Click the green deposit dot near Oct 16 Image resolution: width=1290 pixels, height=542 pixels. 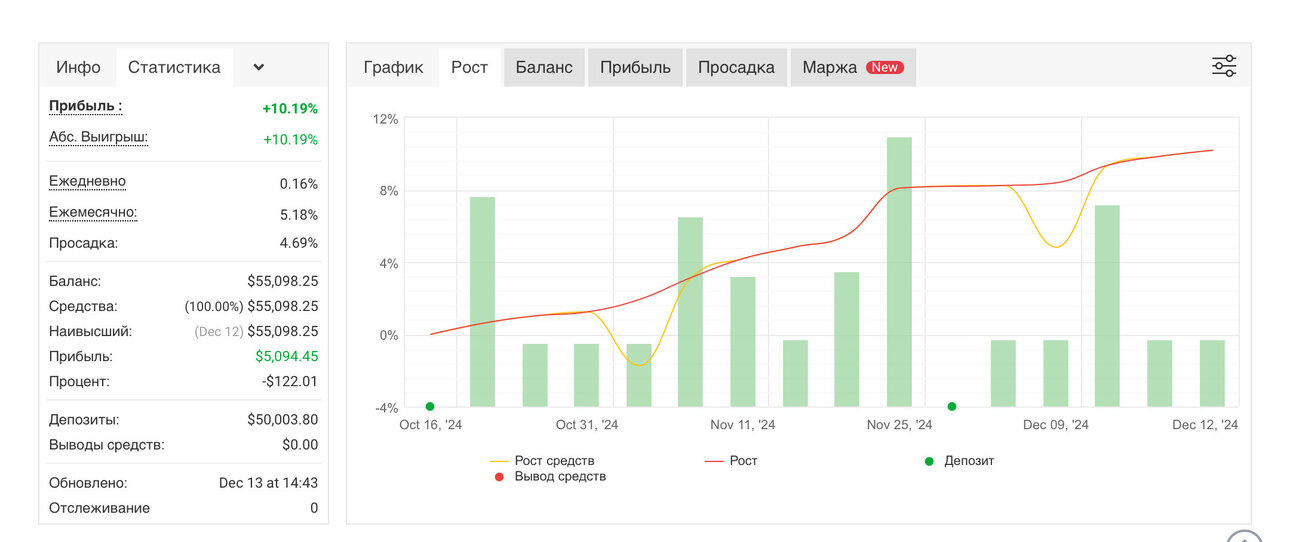coord(430,406)
